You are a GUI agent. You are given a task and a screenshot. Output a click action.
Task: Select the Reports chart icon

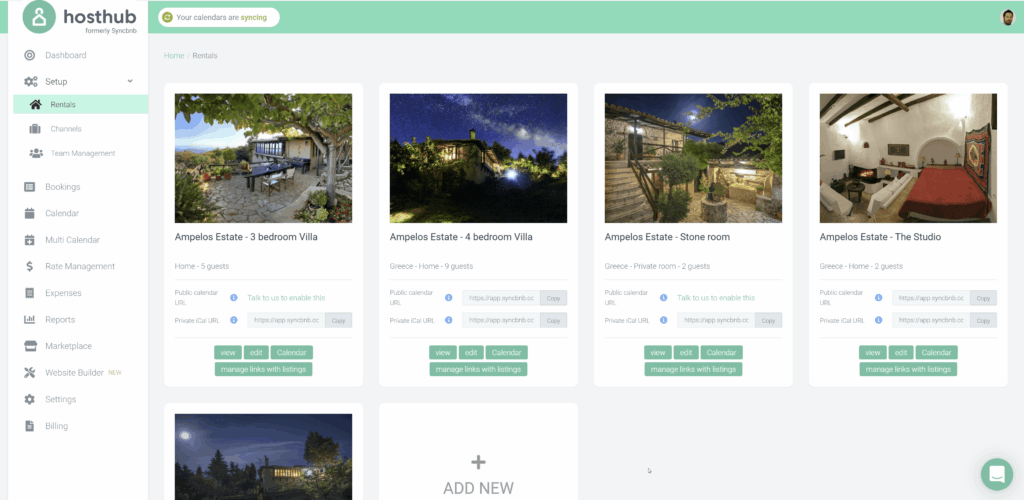[x=30, y=320]
